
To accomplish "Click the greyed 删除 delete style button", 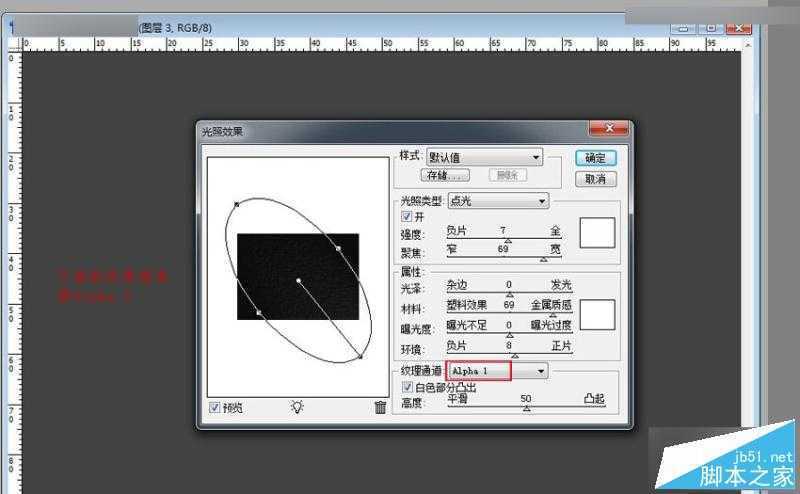I will [508, 175].
